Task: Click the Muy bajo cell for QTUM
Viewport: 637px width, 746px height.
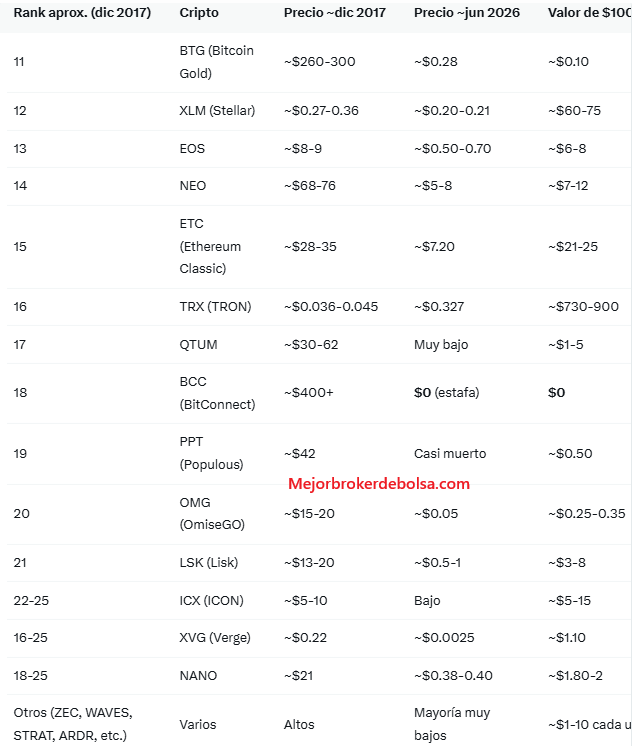Action: (441, 345)
